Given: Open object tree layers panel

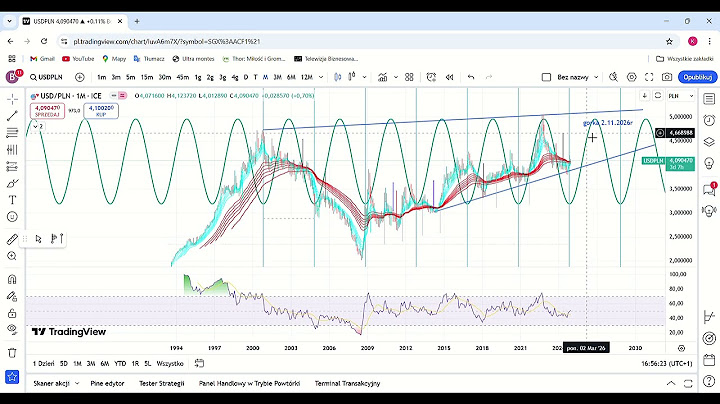Looking at the screenshot, I should [709, 142].
